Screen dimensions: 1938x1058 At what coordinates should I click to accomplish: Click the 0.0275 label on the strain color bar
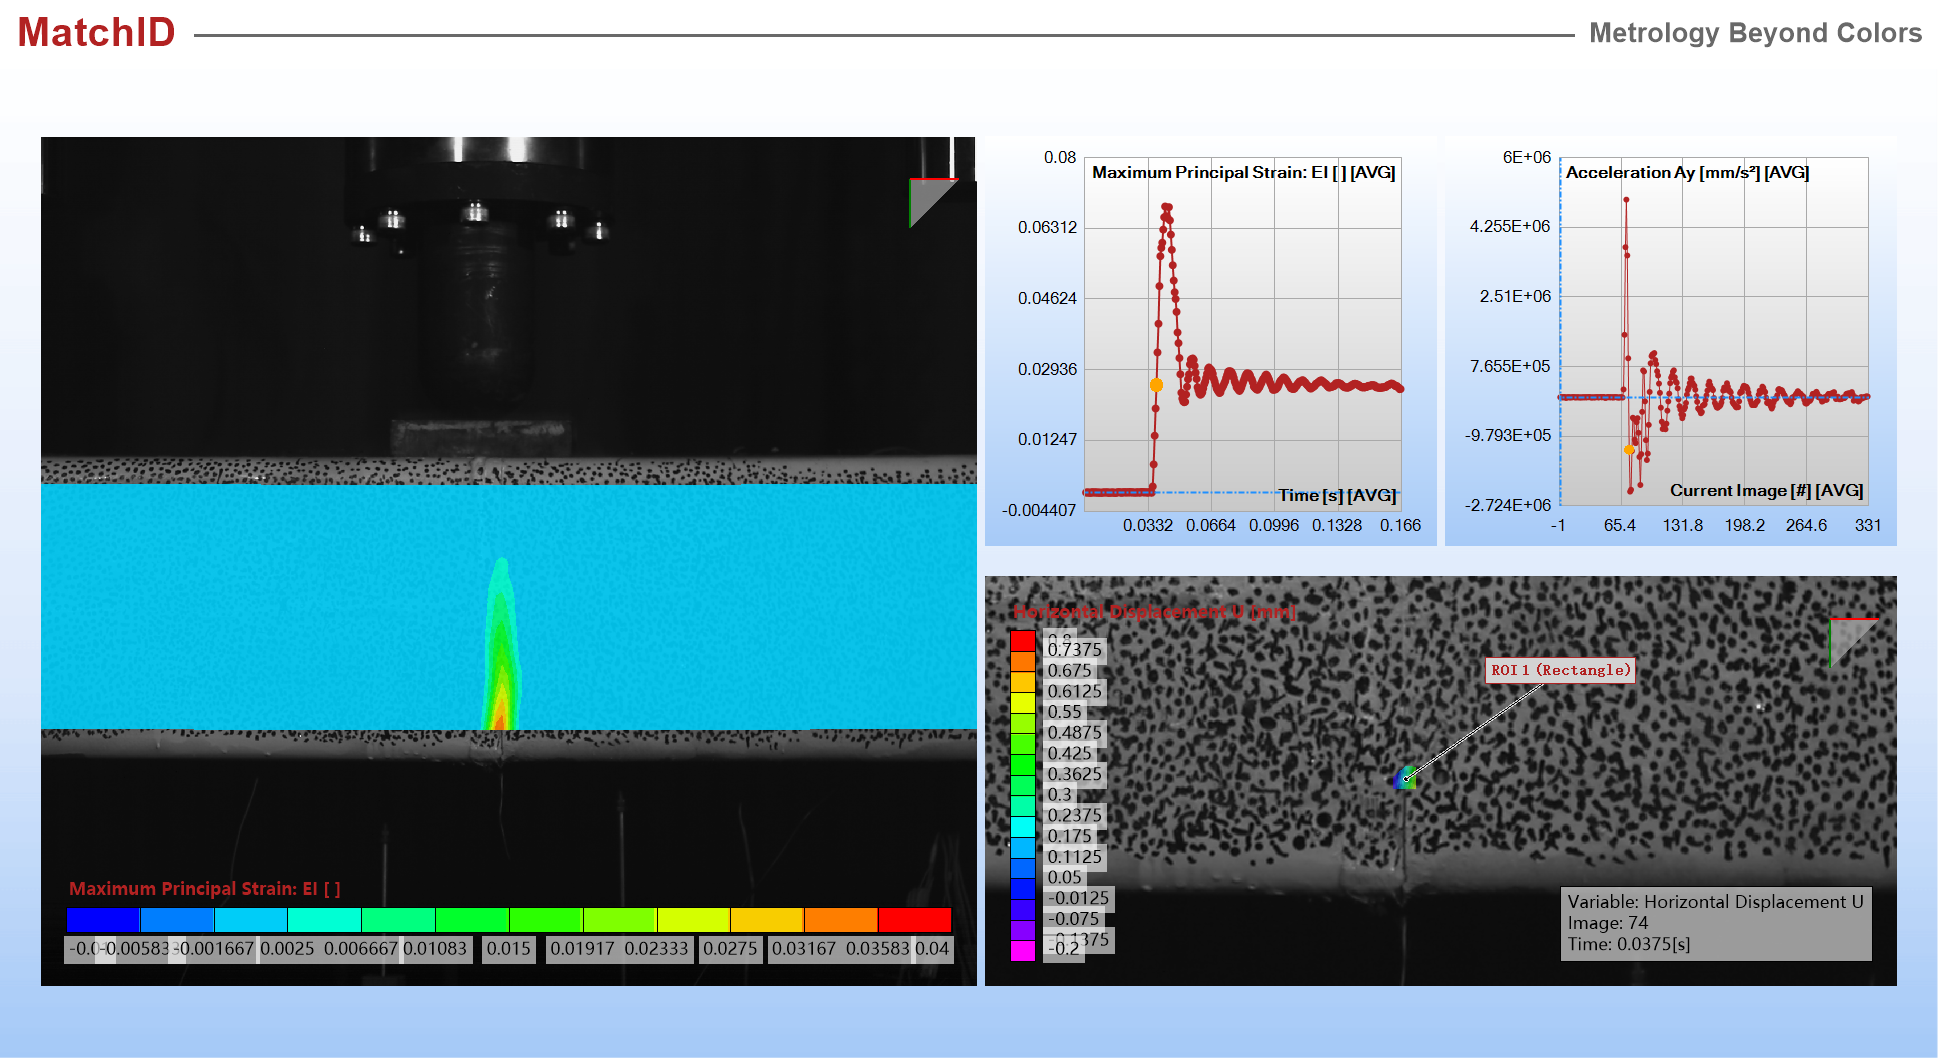[730, 948]
